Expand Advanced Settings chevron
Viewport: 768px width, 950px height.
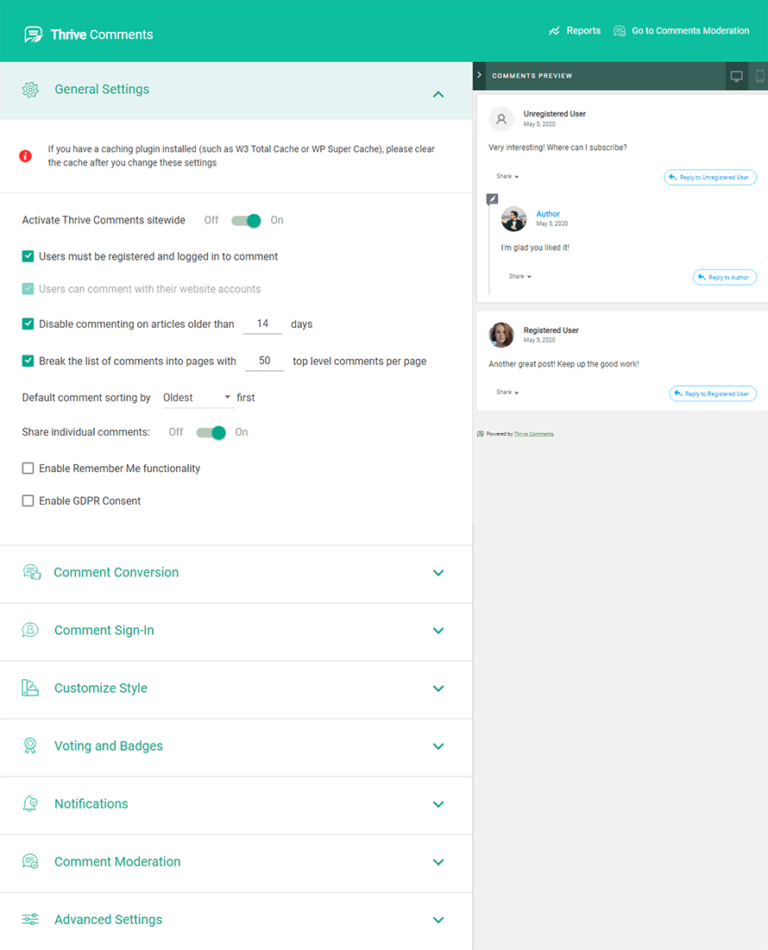click(439, 920)
